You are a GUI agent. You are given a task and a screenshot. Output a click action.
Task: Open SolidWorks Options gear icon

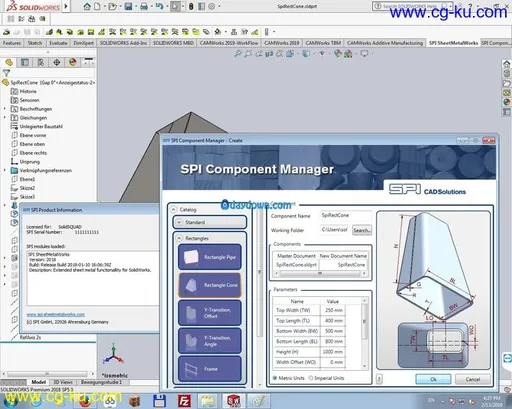point(211,6)
